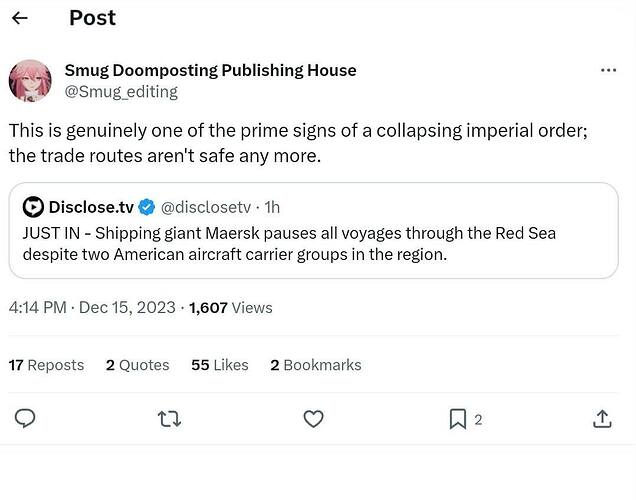Screen dimensions: 636x500
Task: Toggle the bookmark icon
Action: pos(458,419)
